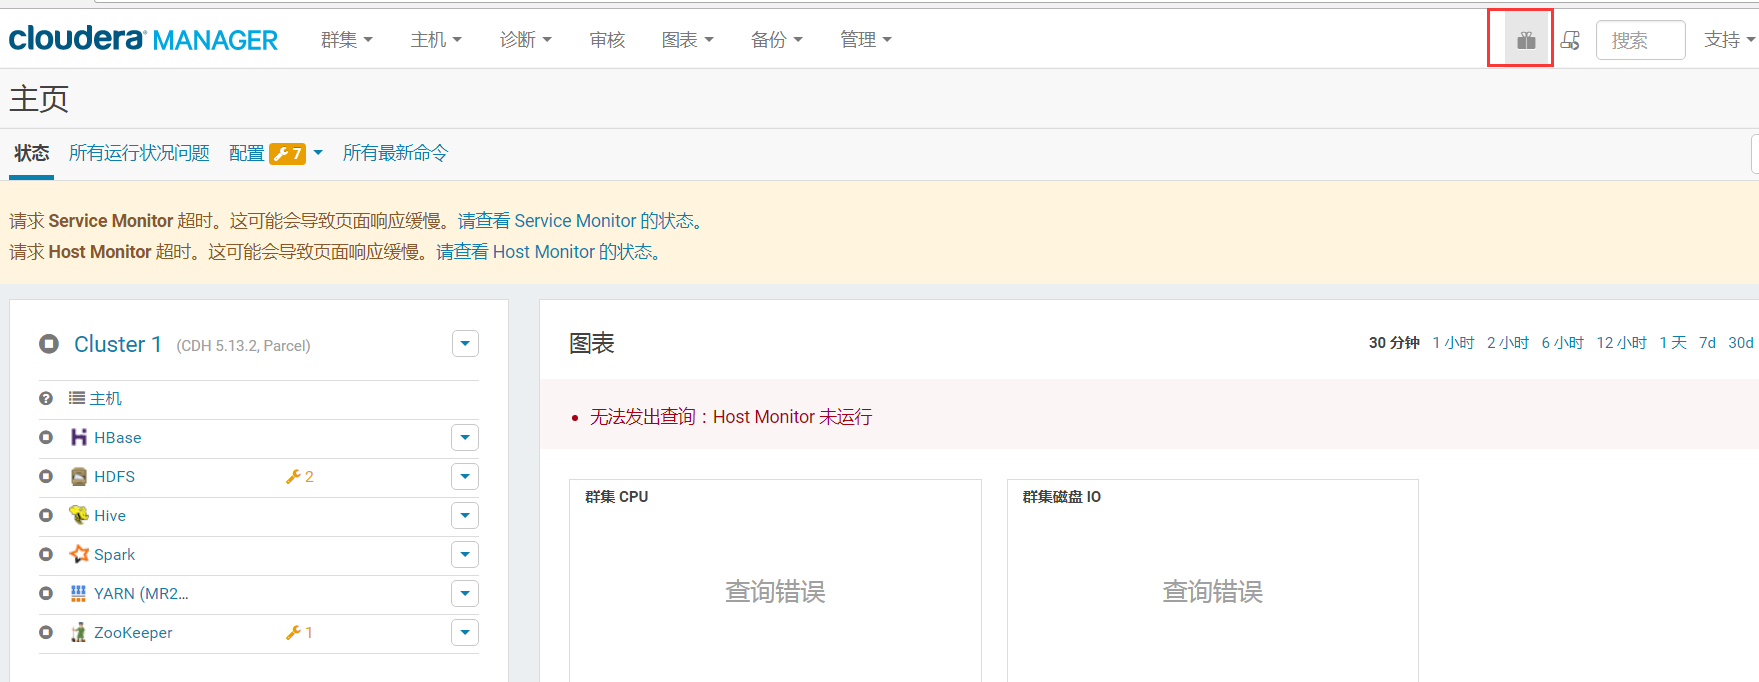
Task: Click the YARN service icon
Action: click(x=79, y=593)
